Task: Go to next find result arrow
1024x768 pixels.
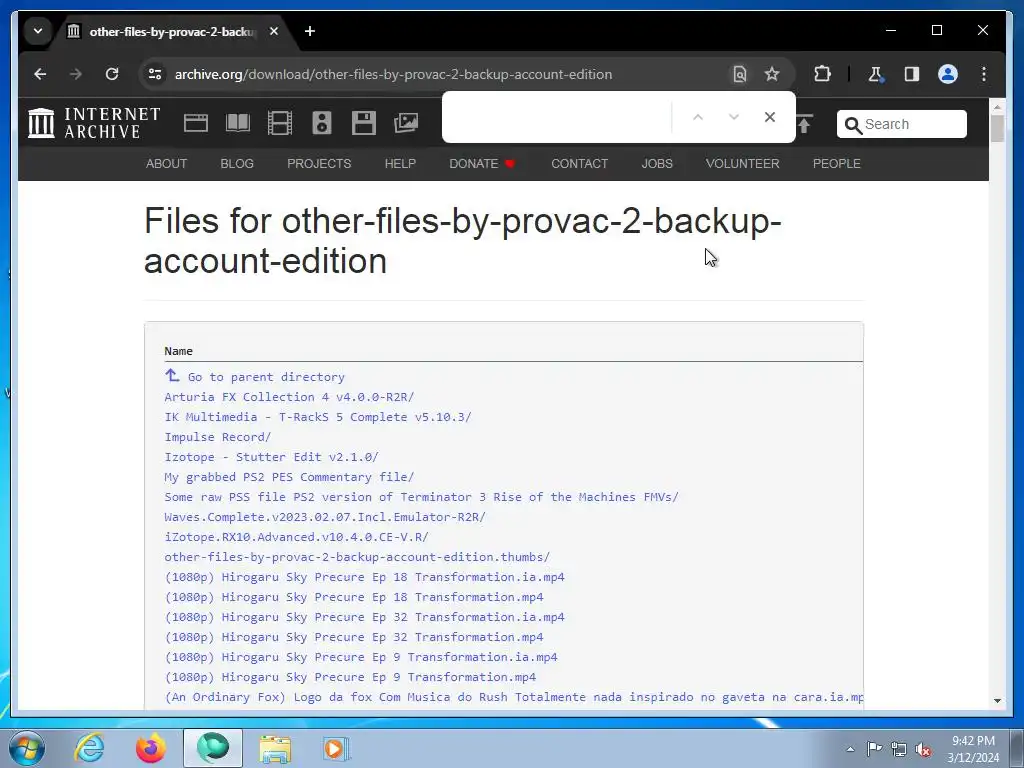Action: 733,117
